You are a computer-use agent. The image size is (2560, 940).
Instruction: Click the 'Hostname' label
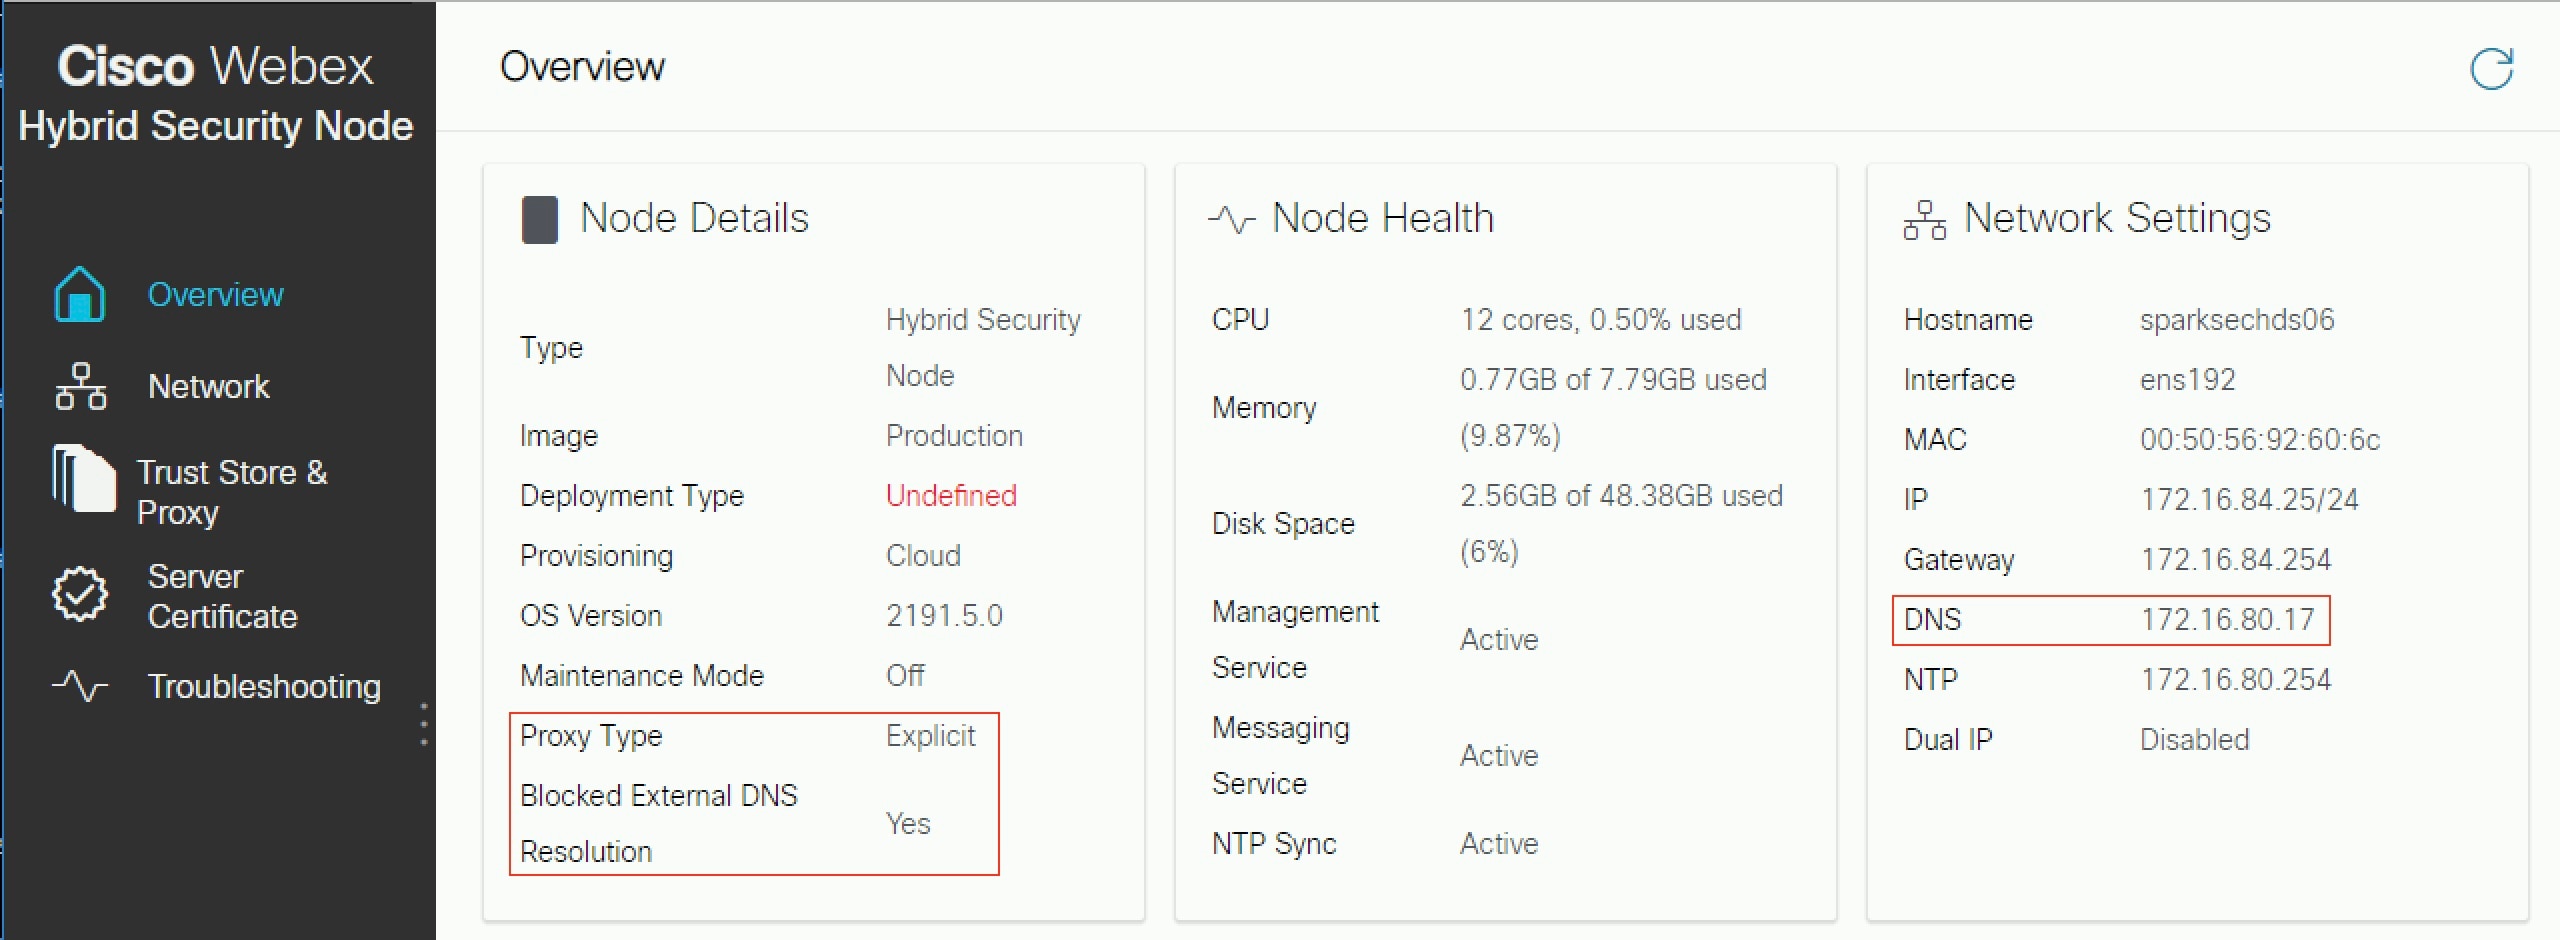[x=1968, y=320]
